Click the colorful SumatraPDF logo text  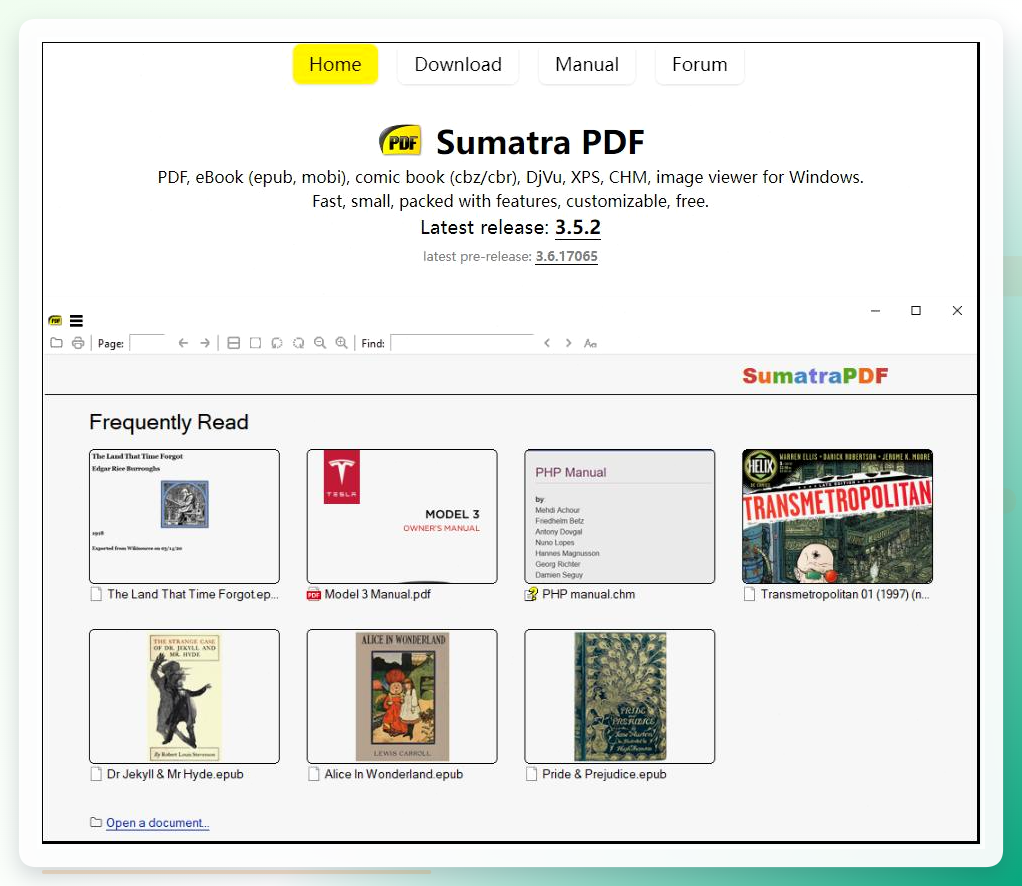click(815, 376)
